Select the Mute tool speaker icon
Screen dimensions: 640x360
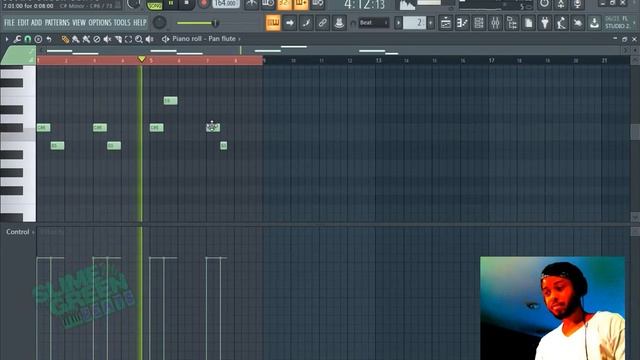pos(107,39)
